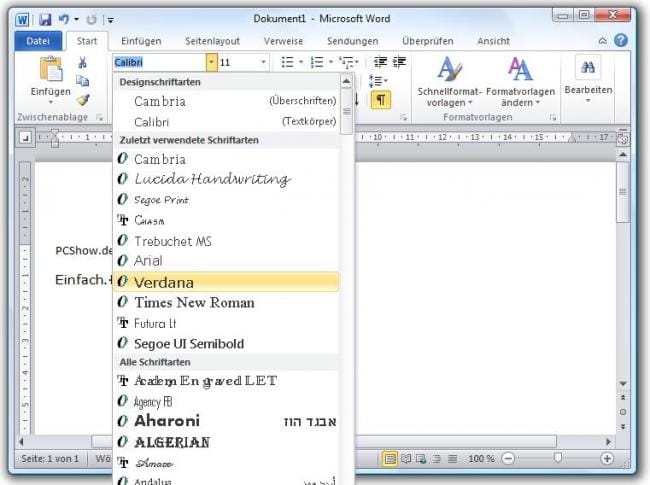Click the tab selector box left of ruler
The width and height of the screenshot is (650, 485).
click(x=25, y=138)
